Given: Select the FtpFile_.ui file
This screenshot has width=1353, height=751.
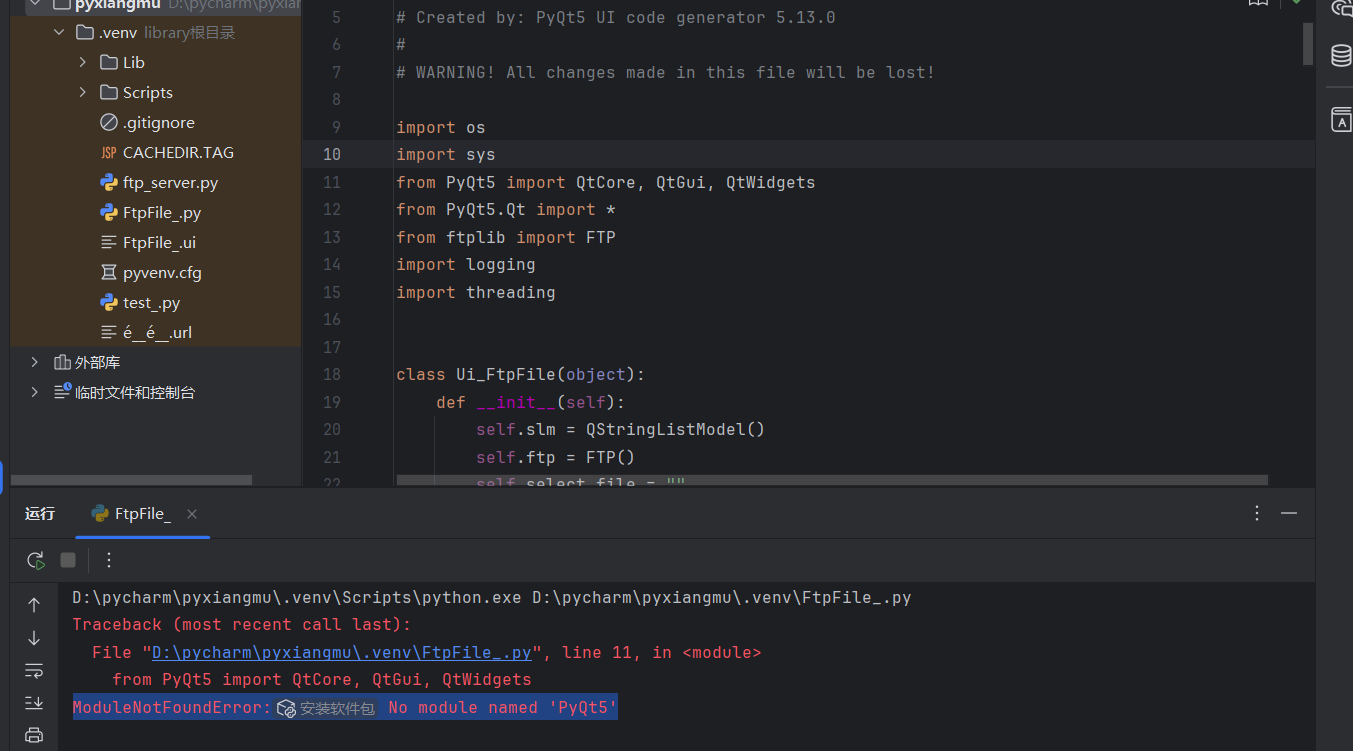Looking at the screenshot, I should 155,242.
